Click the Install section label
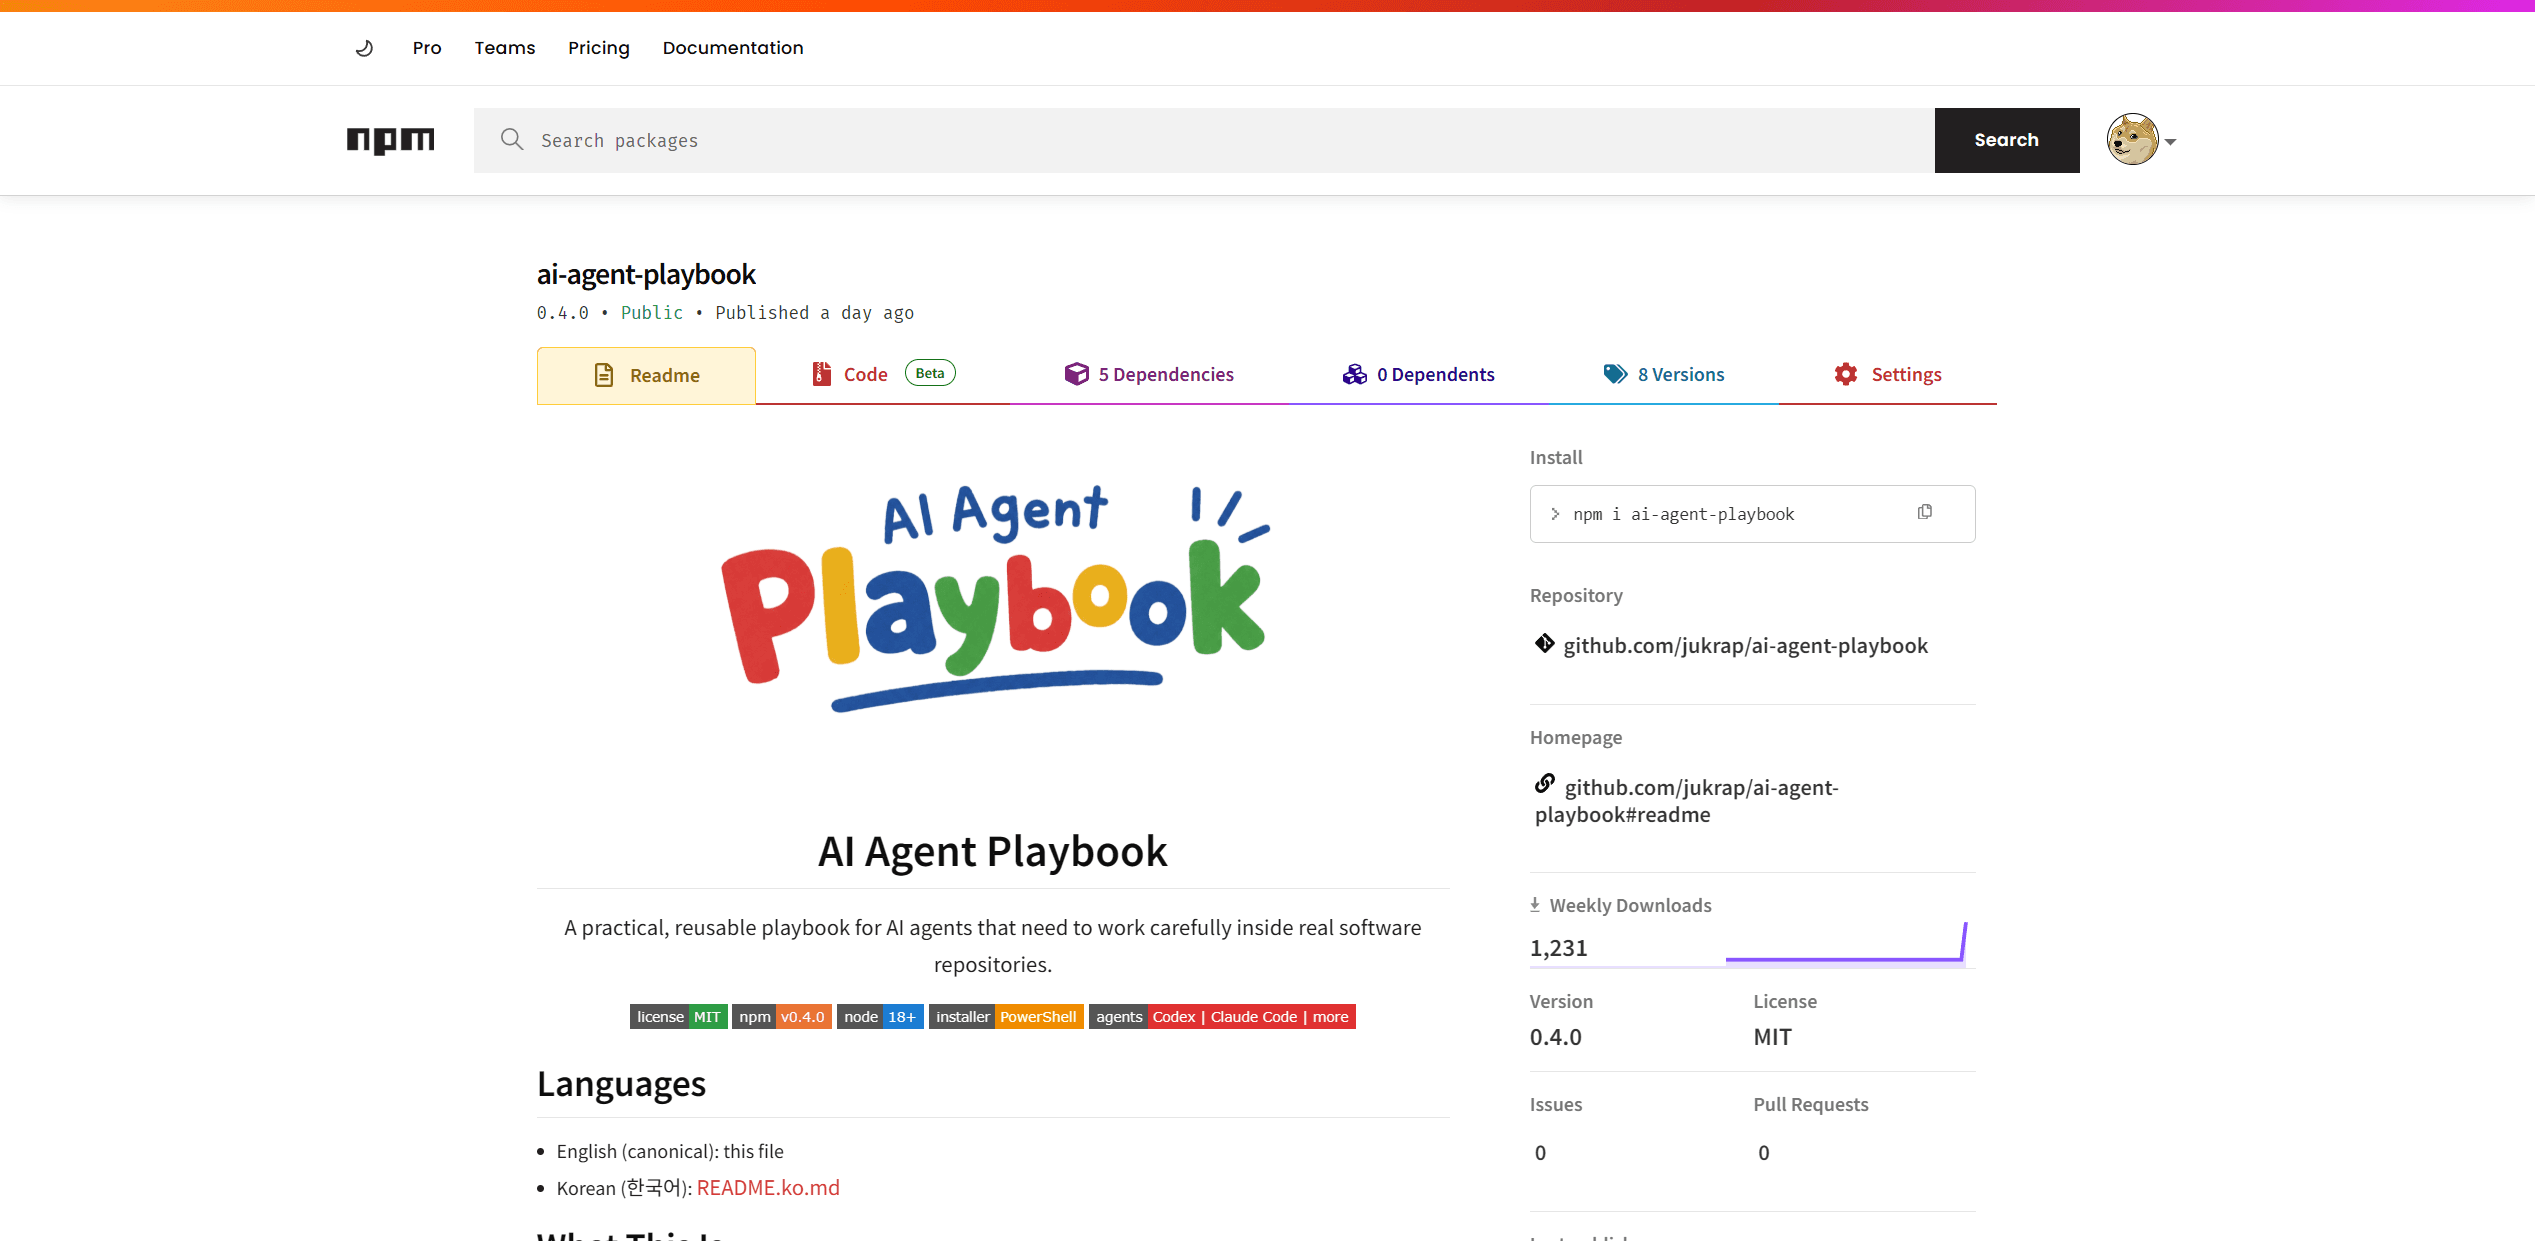The width and height of the screenshot is (2535, 1241). (x=1556, y=457)
